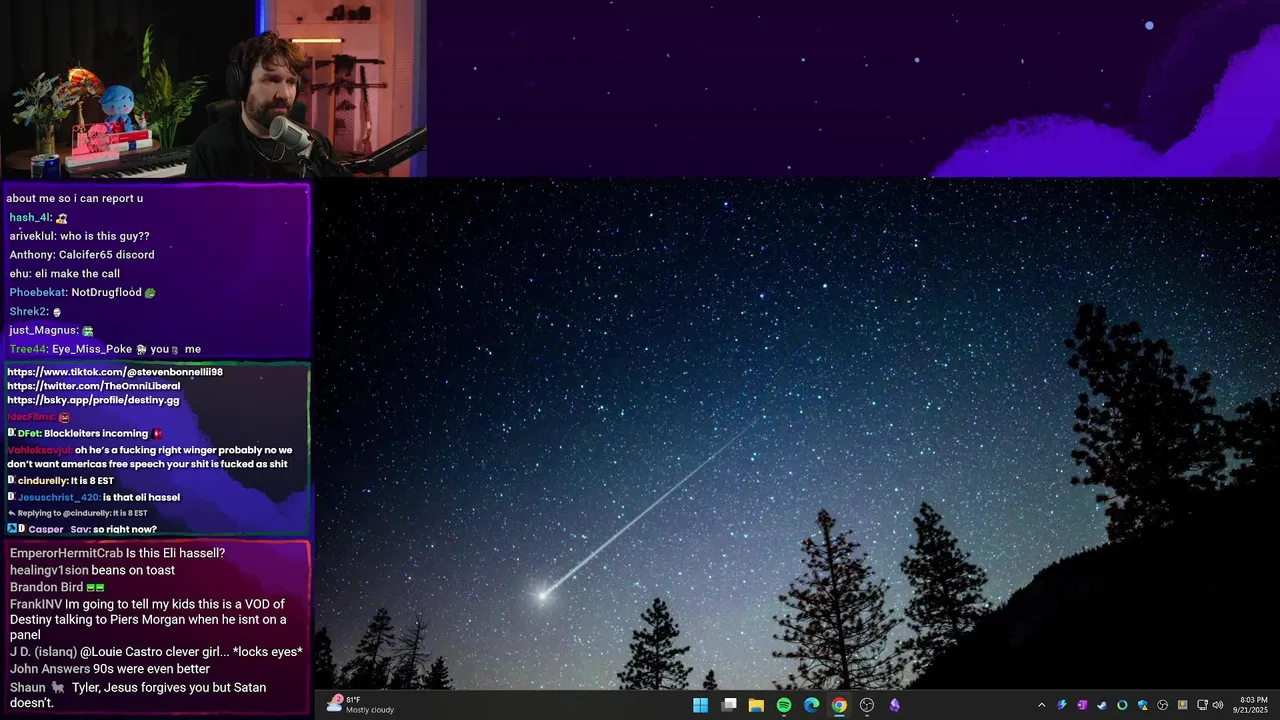The height and width of the screenshot is (720, 1280).
Task: Click the 'FrankINV' chat message about VOD
Action: point(150,620)
